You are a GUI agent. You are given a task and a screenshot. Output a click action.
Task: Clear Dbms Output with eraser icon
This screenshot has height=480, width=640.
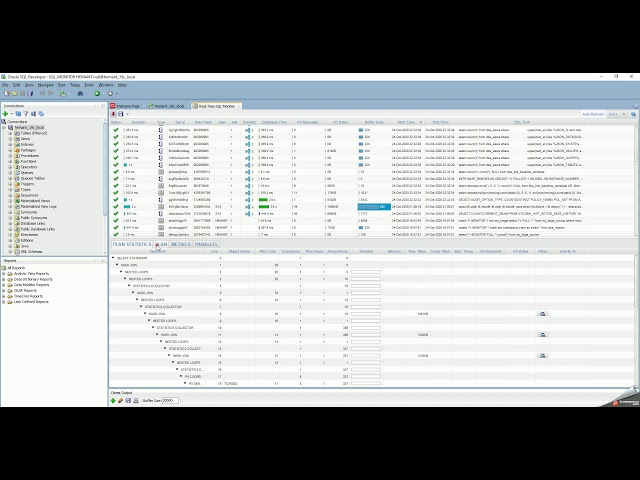point(120,401)
